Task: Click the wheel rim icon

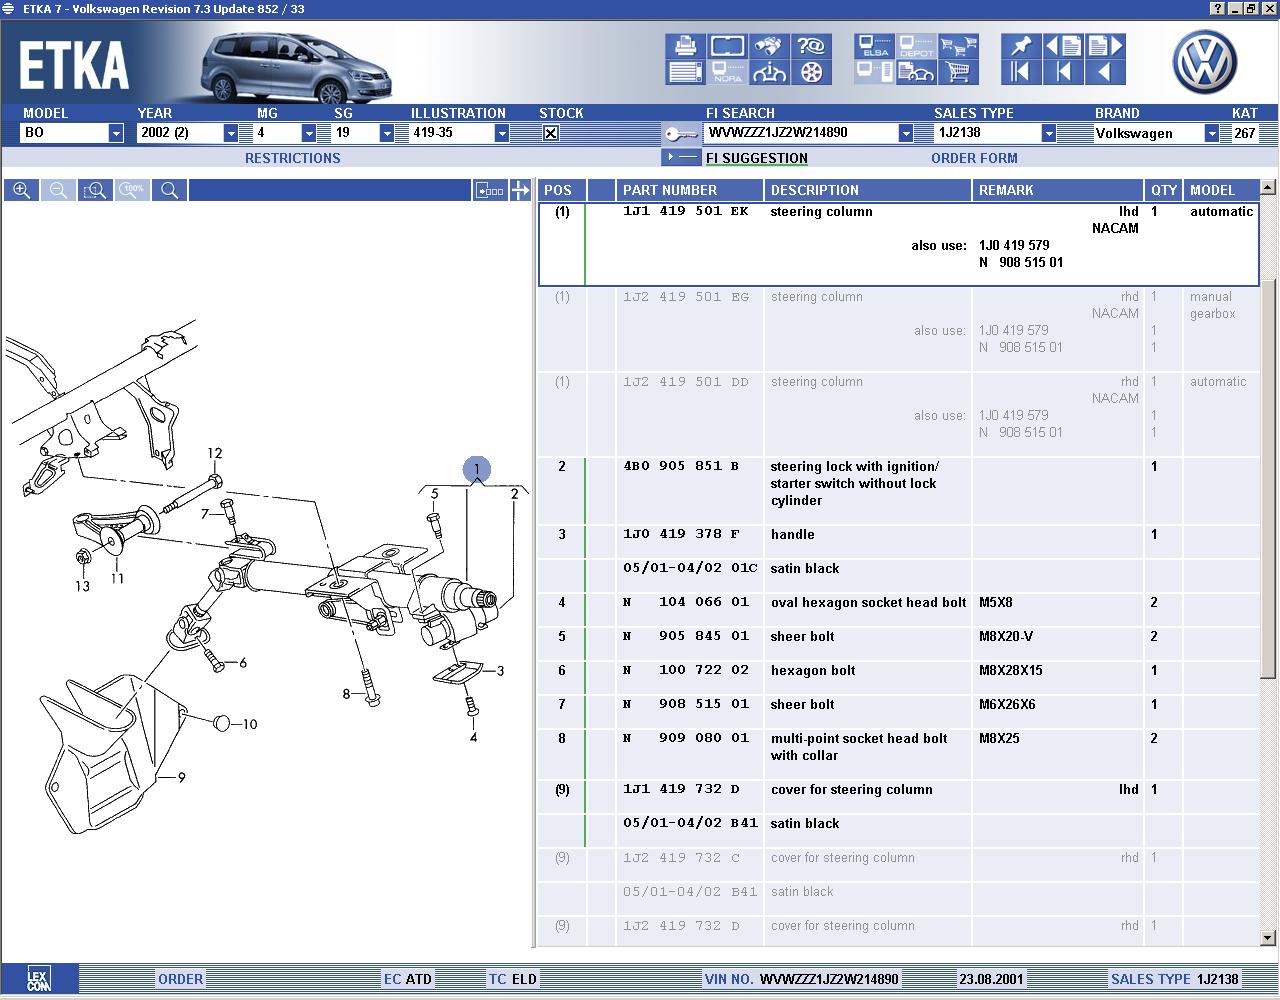Action: tap(811, 72)
